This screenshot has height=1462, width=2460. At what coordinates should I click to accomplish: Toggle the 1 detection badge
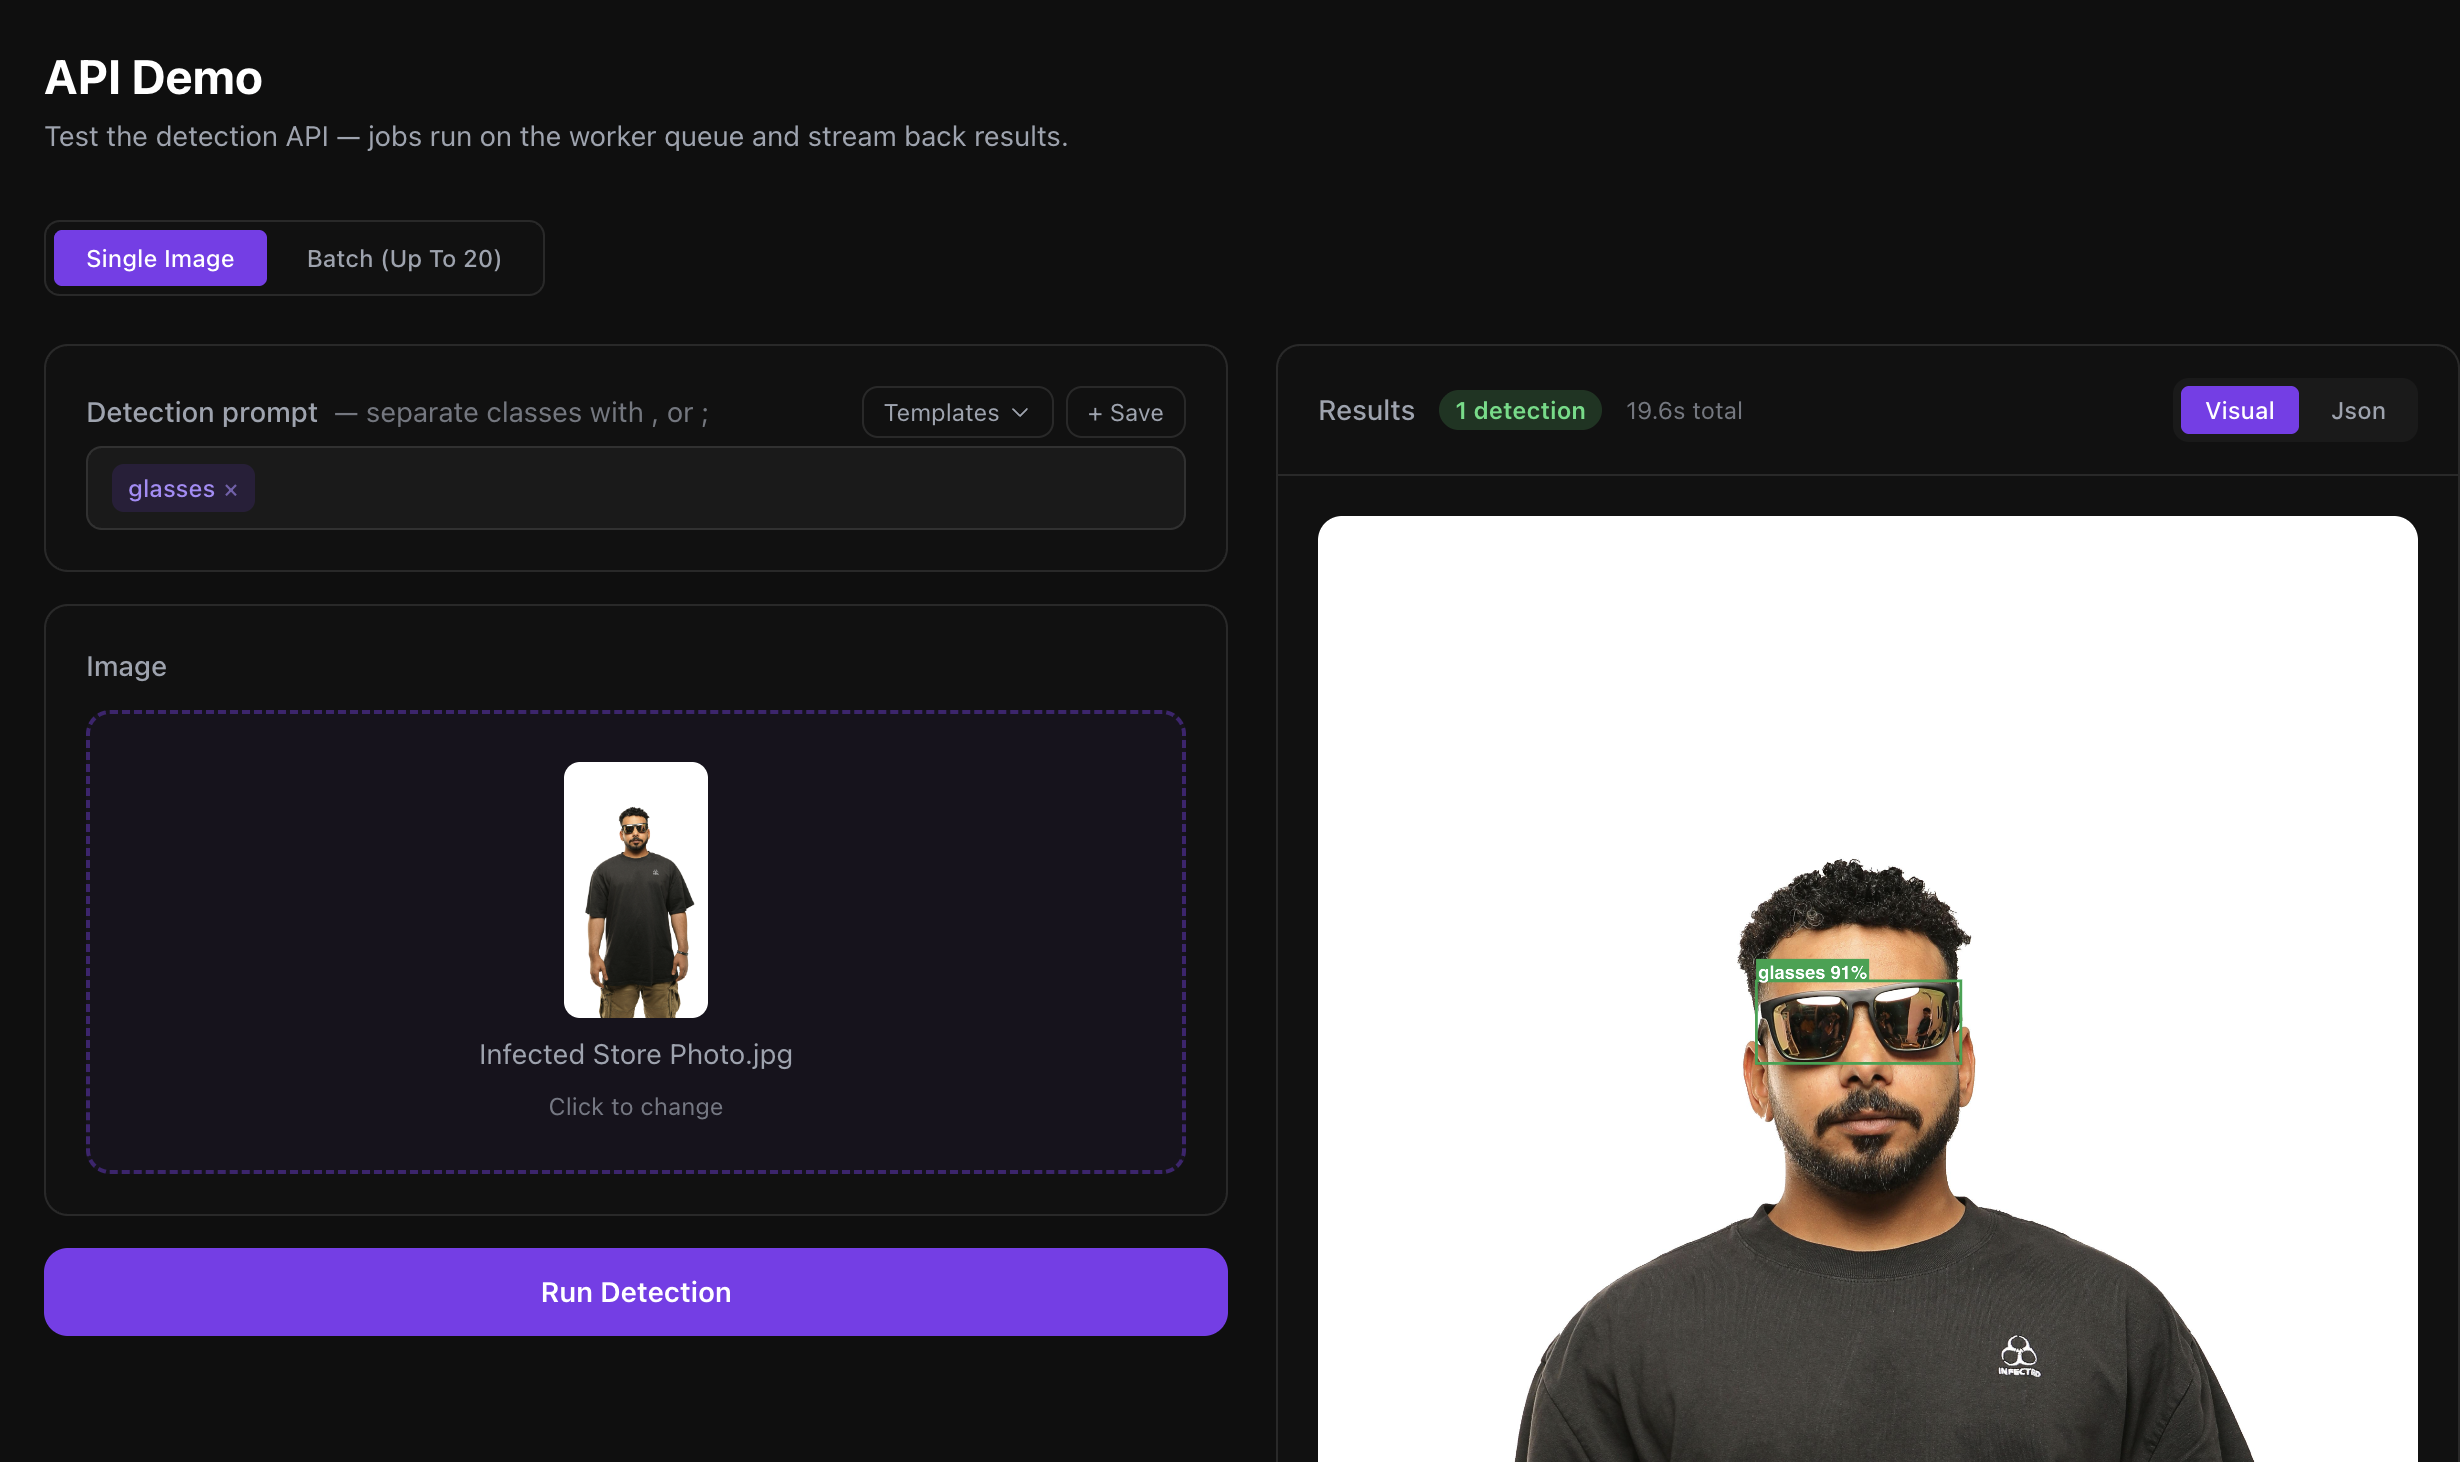coord(1519,410)
